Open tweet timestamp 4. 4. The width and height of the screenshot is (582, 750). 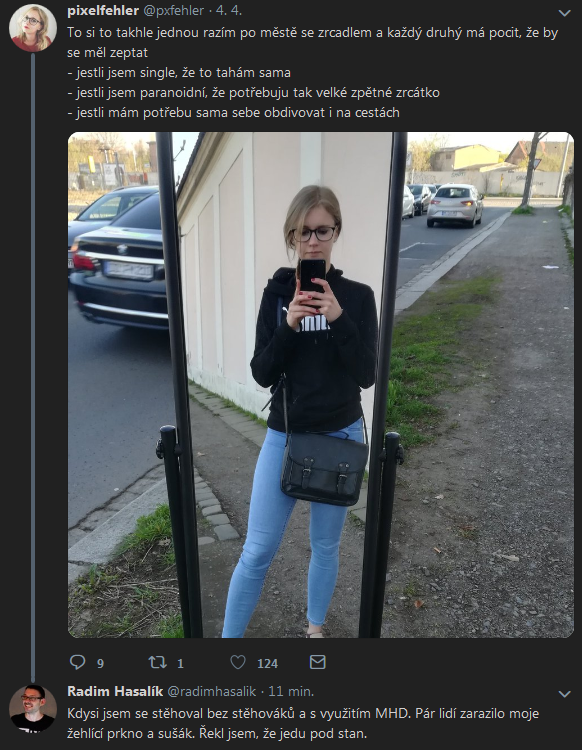[229, 10]
